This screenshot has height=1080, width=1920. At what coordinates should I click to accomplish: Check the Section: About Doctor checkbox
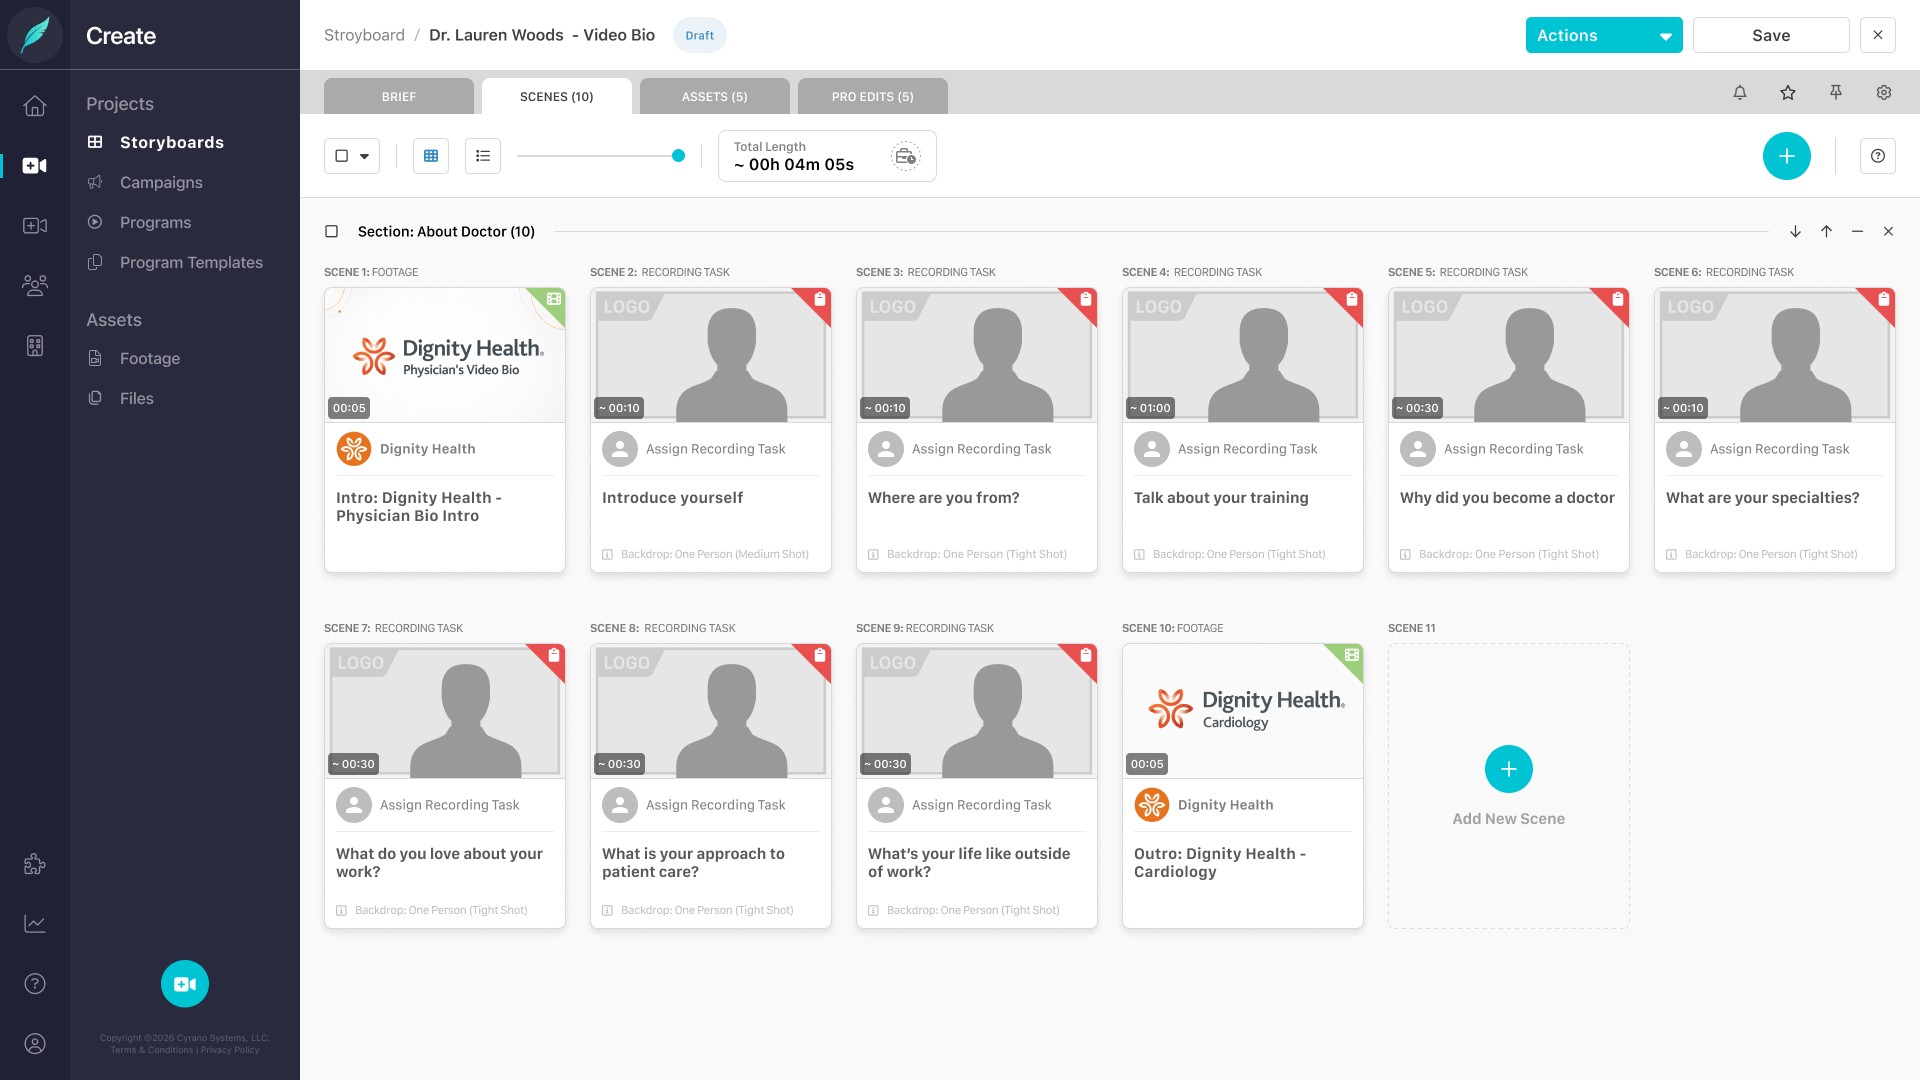pos(332,232)
